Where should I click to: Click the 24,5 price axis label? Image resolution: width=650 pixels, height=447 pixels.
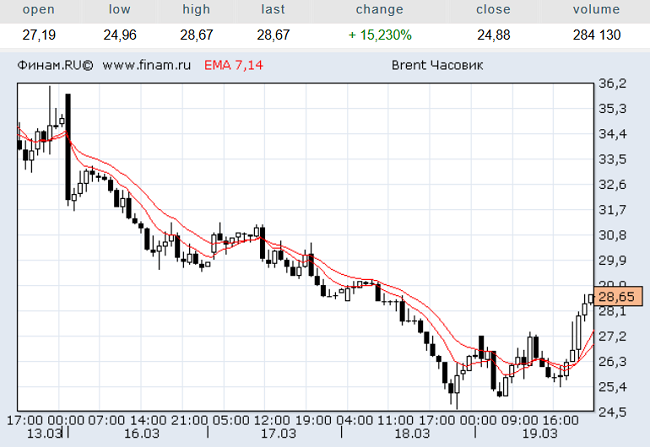pos(611,412)
